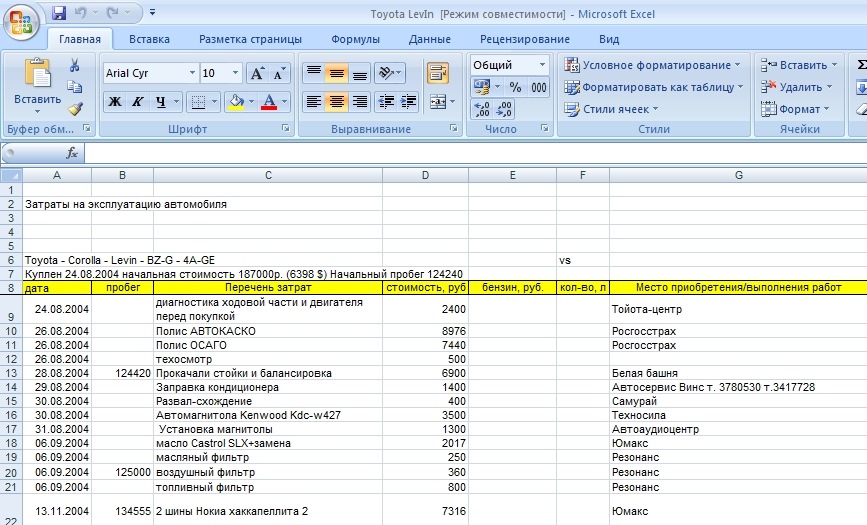Toggle align text right
The image size is (867, 525).
359,102
